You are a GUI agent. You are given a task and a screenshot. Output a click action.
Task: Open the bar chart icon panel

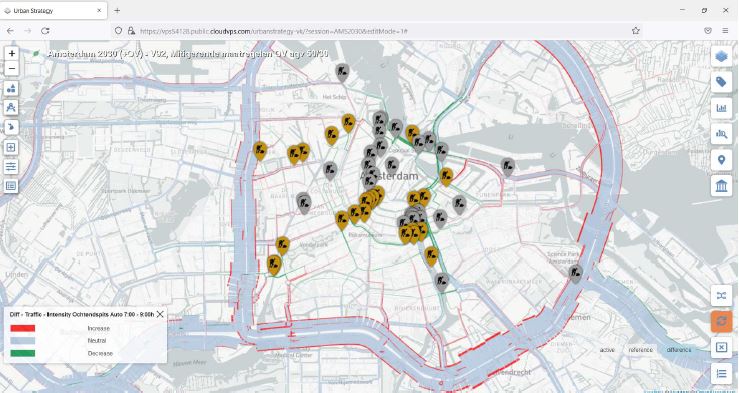(x=721, y=108)
